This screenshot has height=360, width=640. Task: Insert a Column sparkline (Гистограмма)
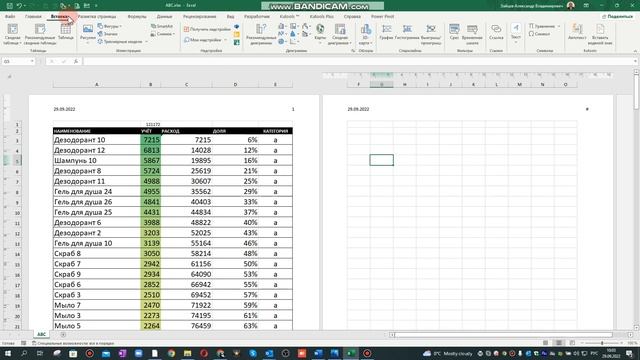click(x=407, y=32)
